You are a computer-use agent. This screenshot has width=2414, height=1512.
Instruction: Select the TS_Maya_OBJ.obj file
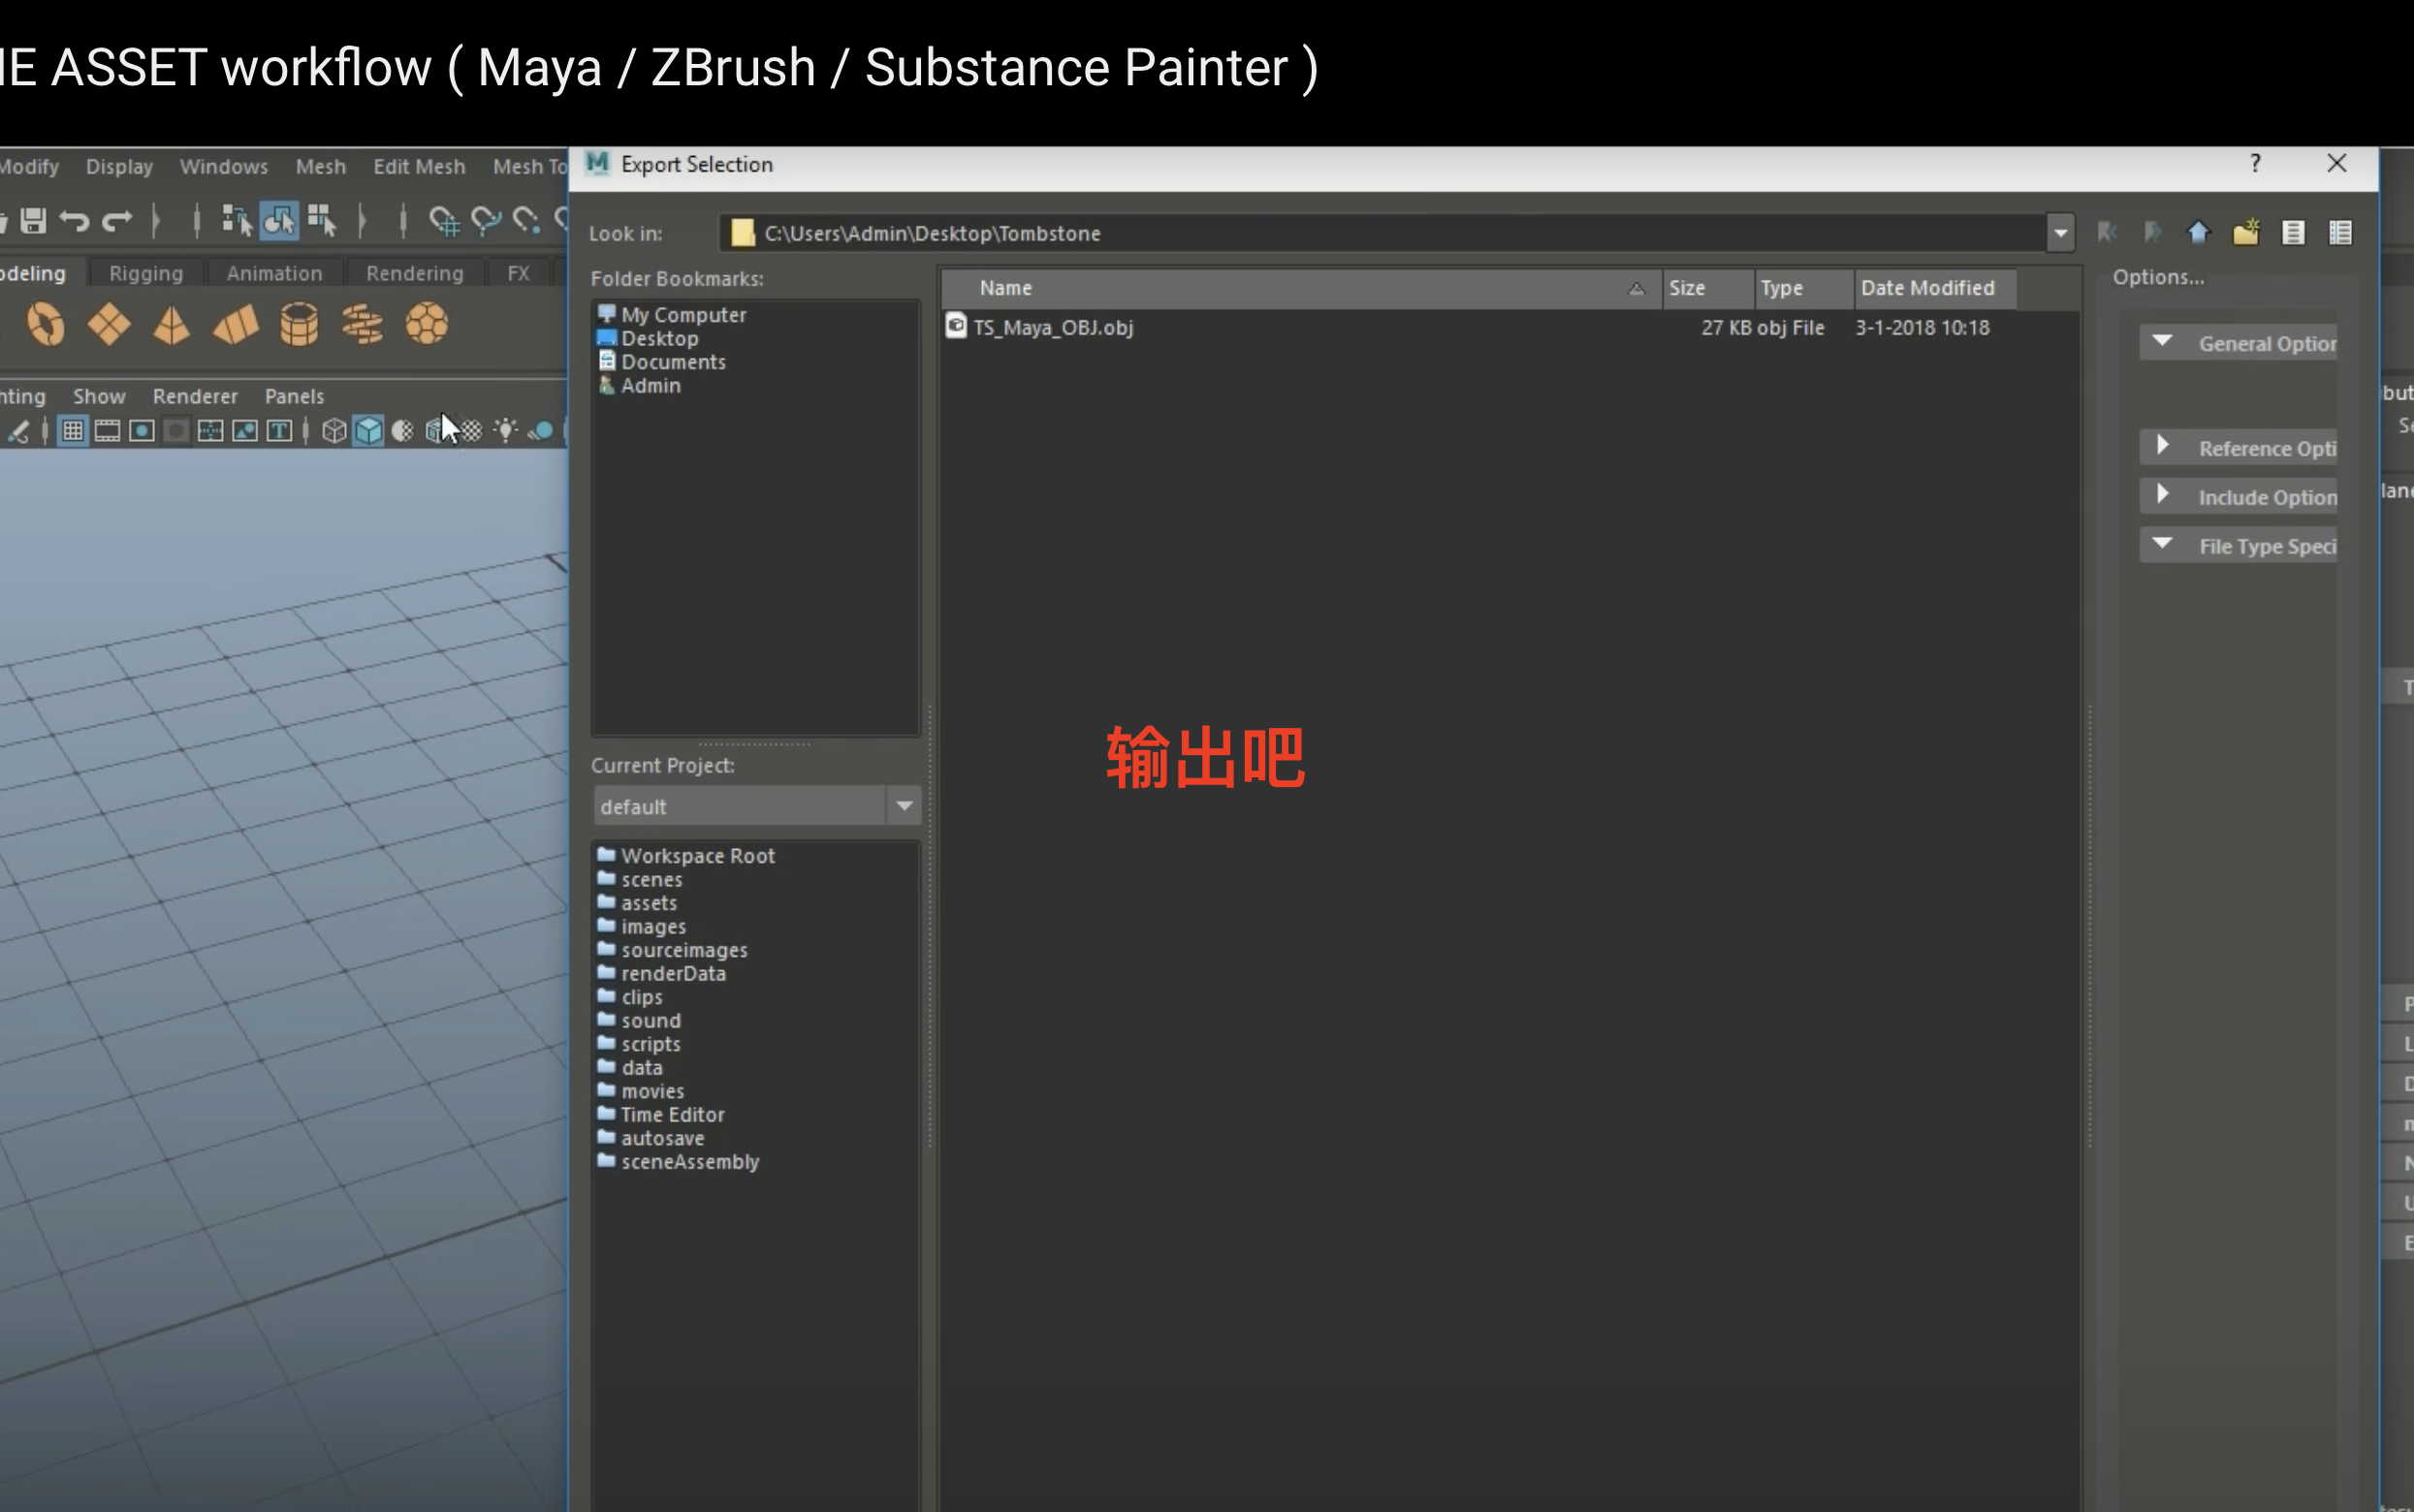[x=1051, y=327]
